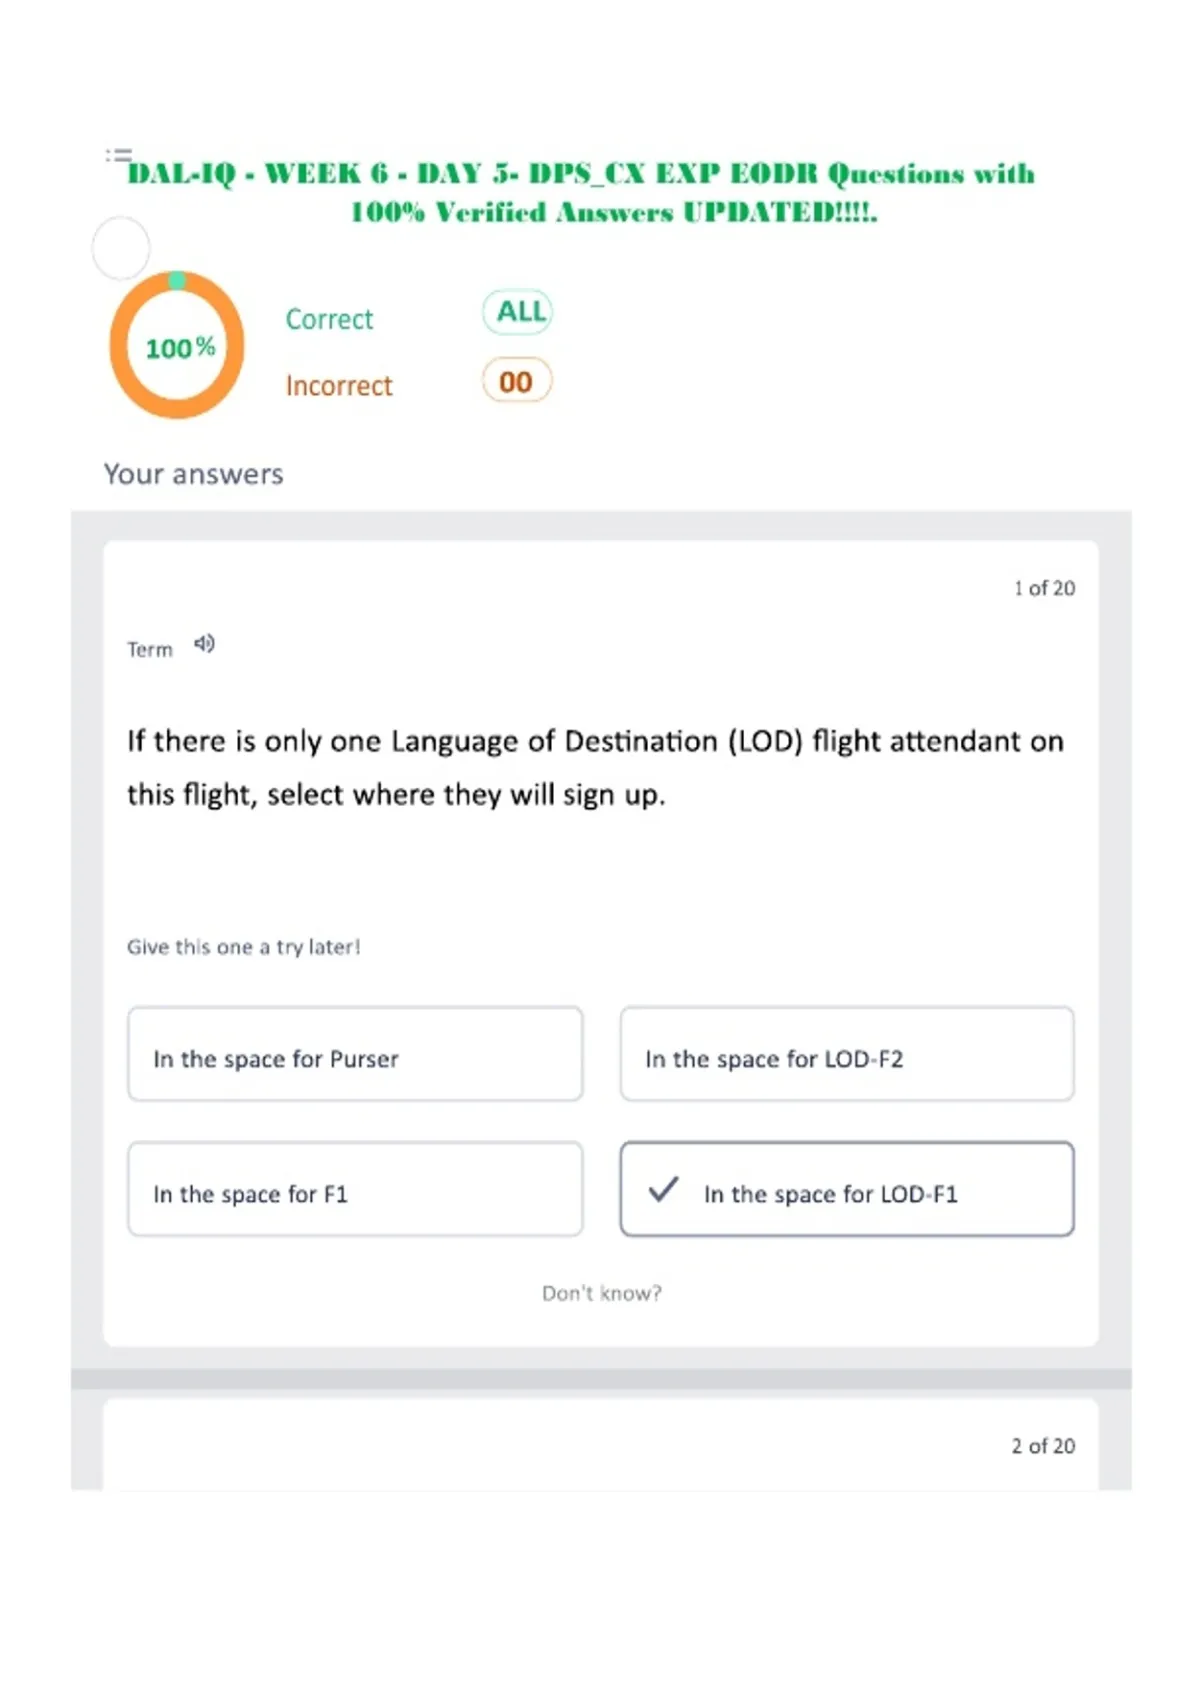Select answer "In the space for LOD-F2"
This screenshot has width=1200, height=1700.
click(x=847, y=1054)
